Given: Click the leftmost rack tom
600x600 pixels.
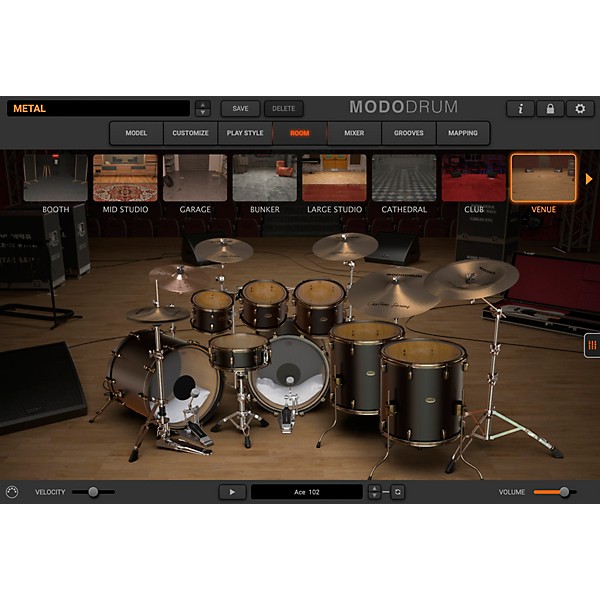Looking at the screenshot, I should point(212,311).
